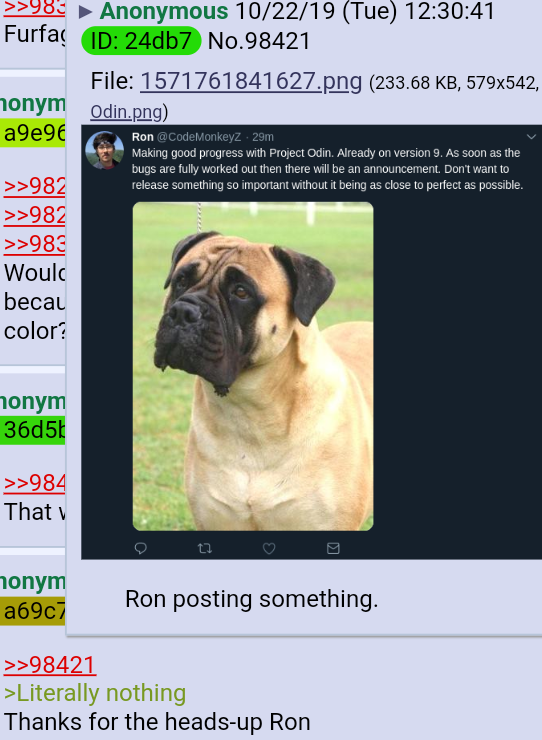Click the olive a69c7 ID badge
The height and width of the screenshot is (740, 542).
pos(33,611)
